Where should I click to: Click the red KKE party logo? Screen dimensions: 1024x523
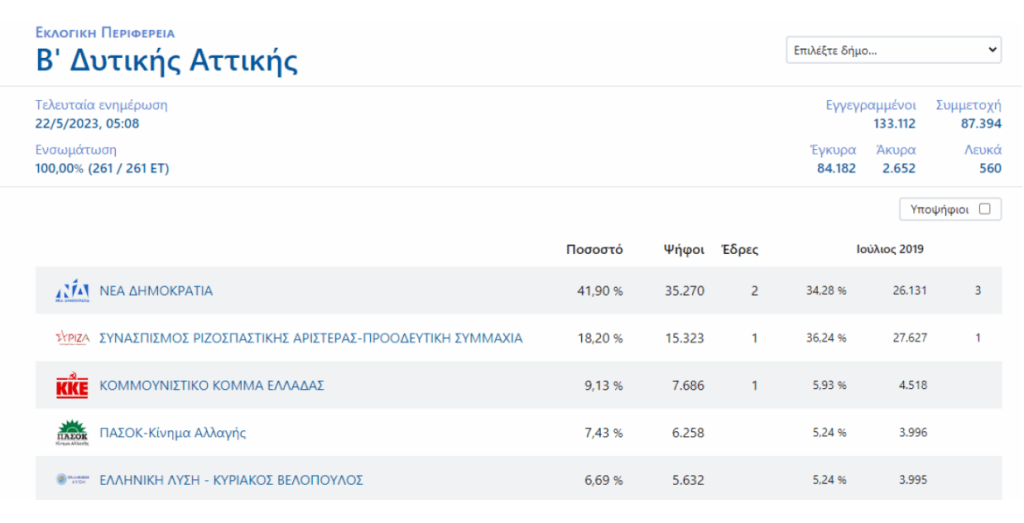point(72,386)
